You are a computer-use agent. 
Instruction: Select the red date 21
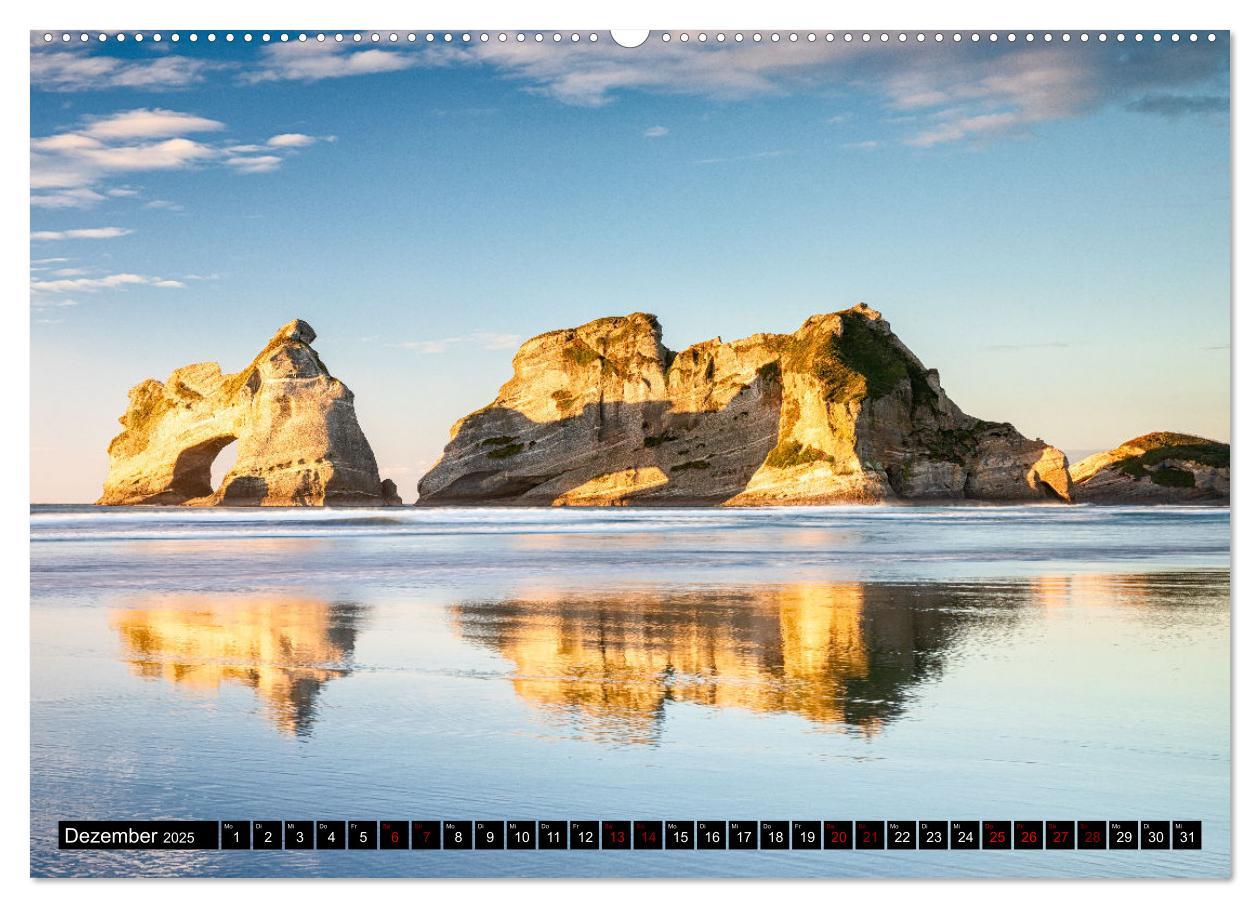870,836
